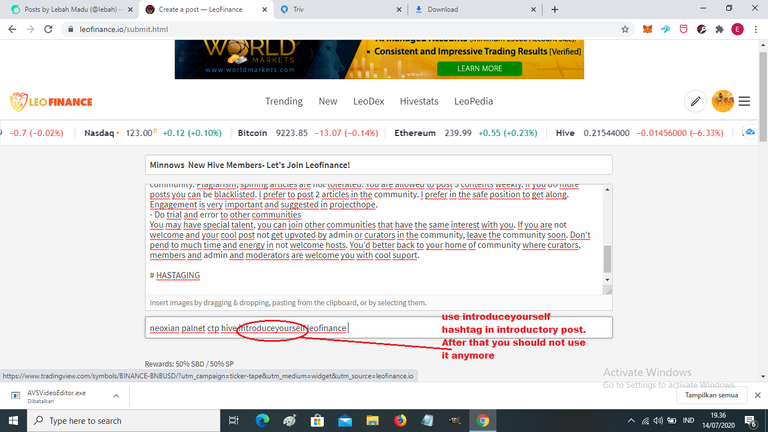This screenshot has width=768, height=432.
Task: Open Chrome profile E avatar
Action: pos(738,29)
